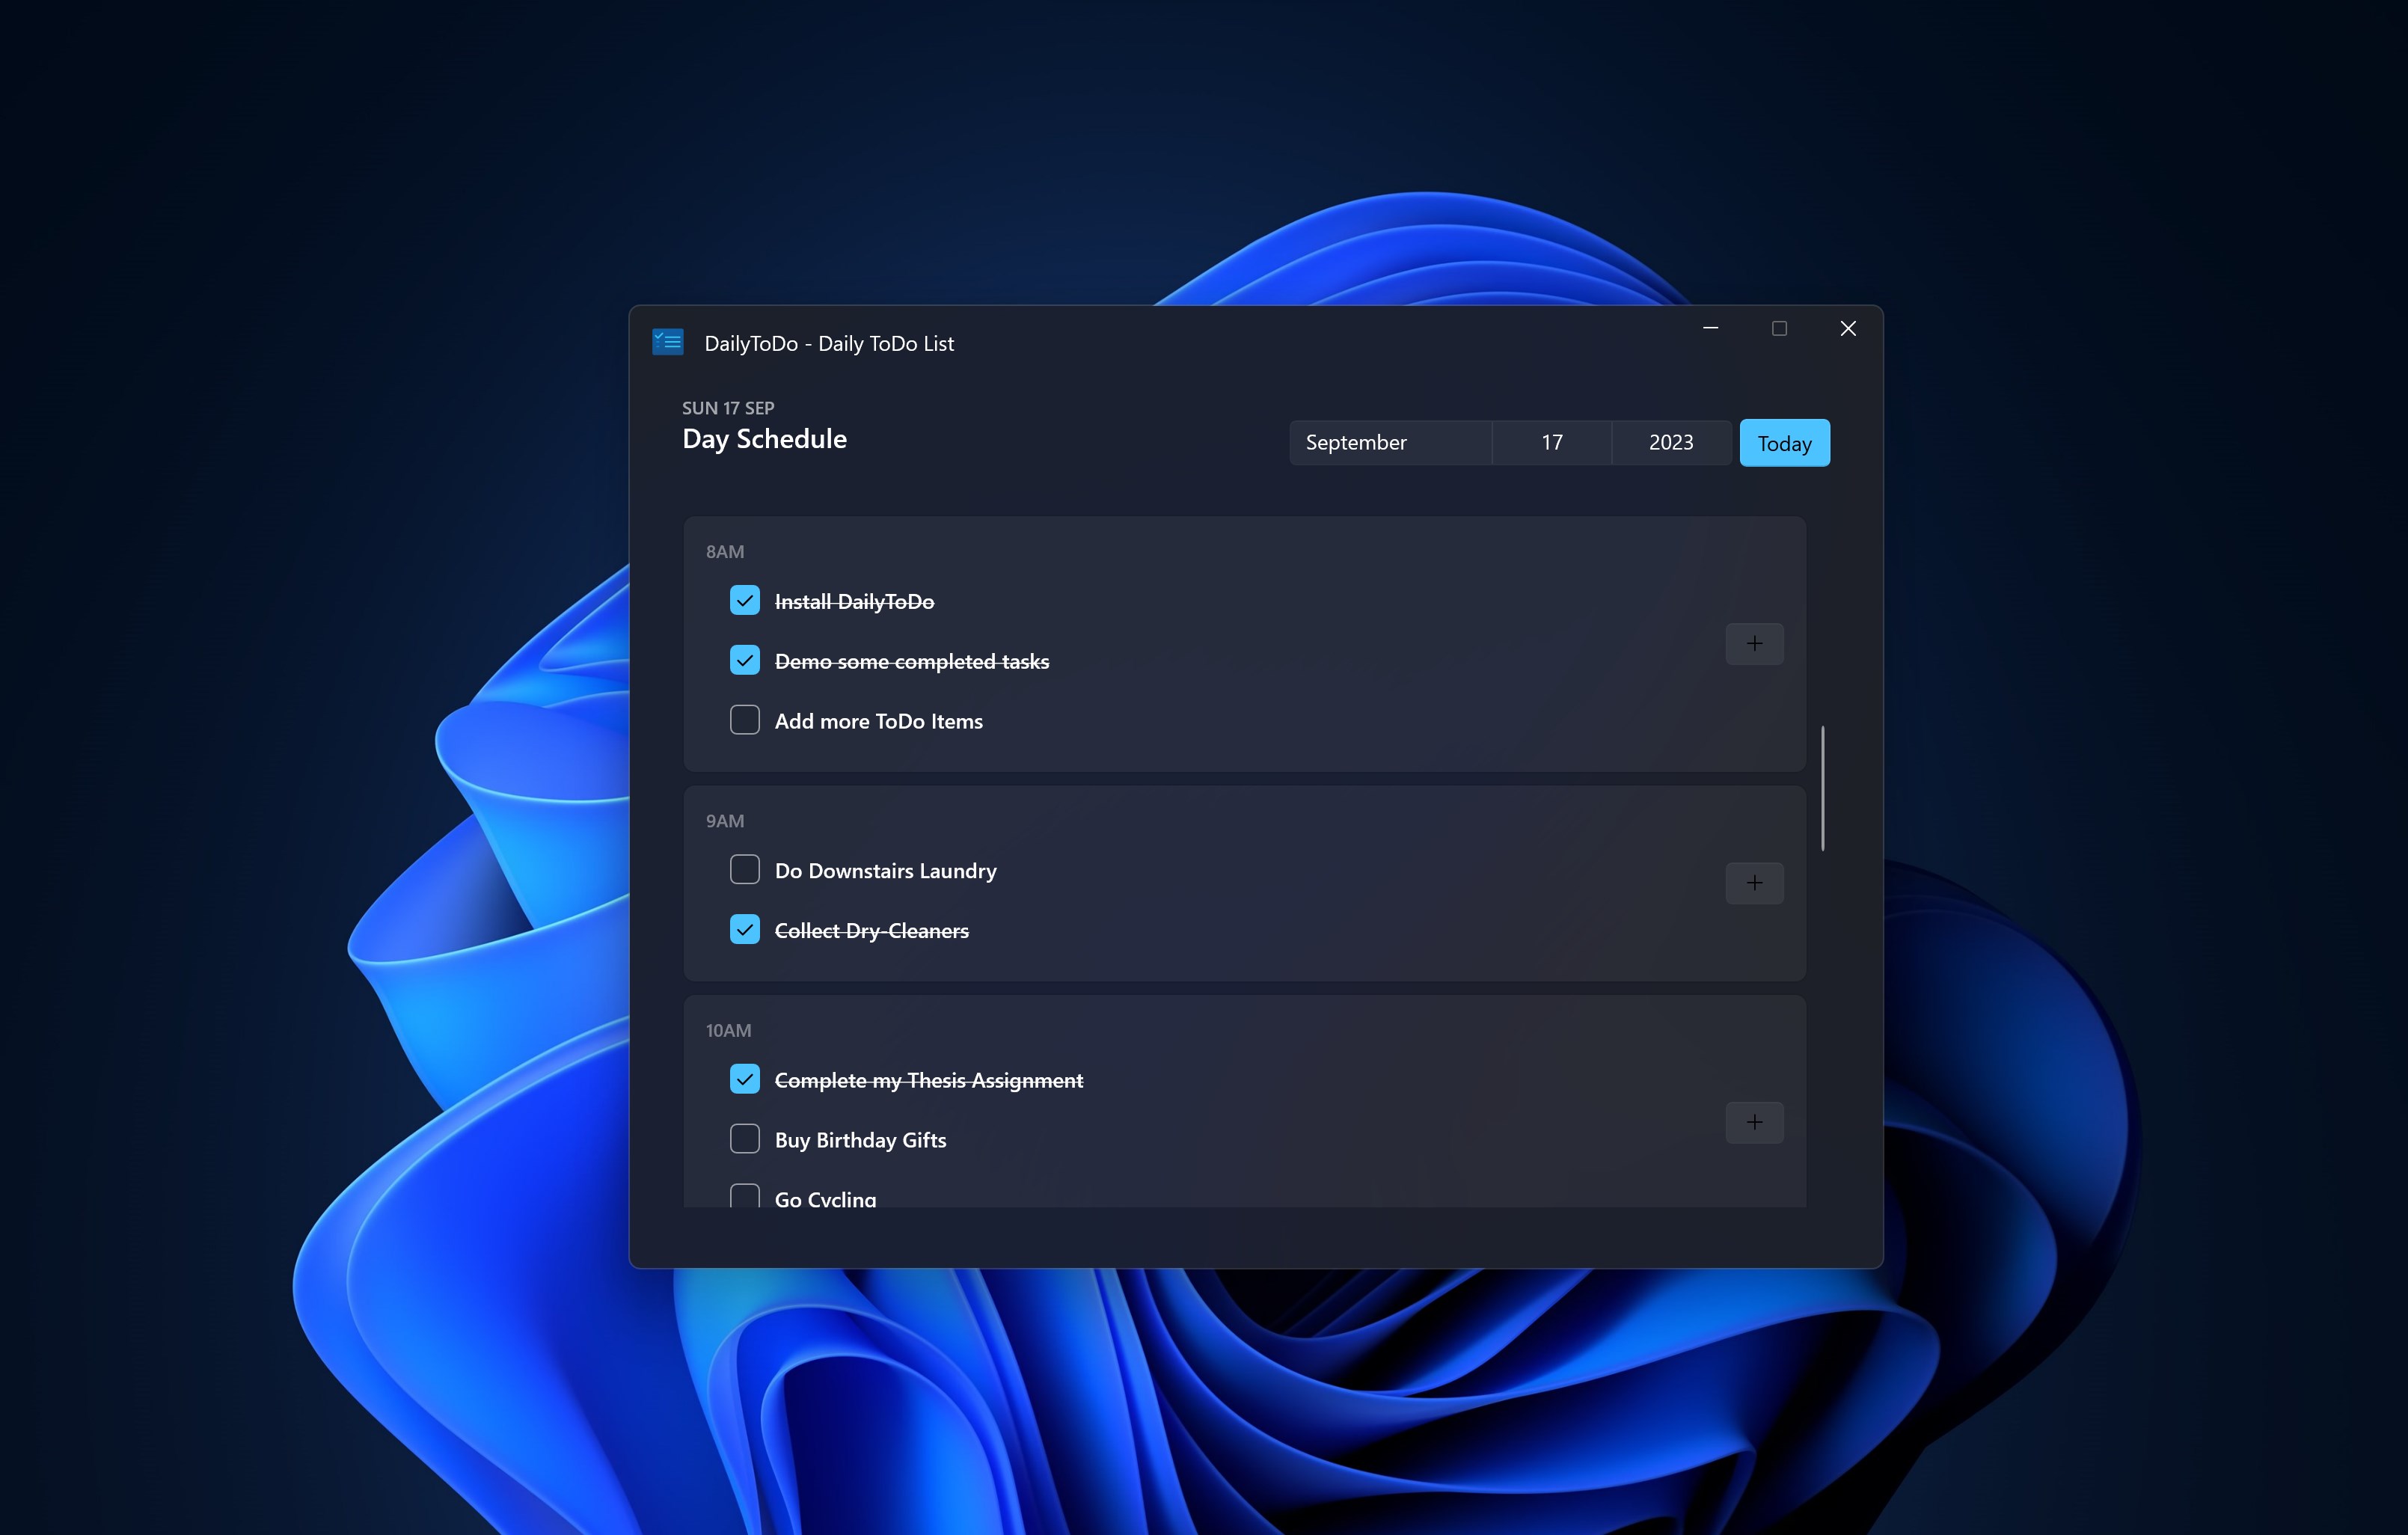Add a new task in 10AM section
This screenshot has height=1535, width=2408.
click(1754, 1122)
